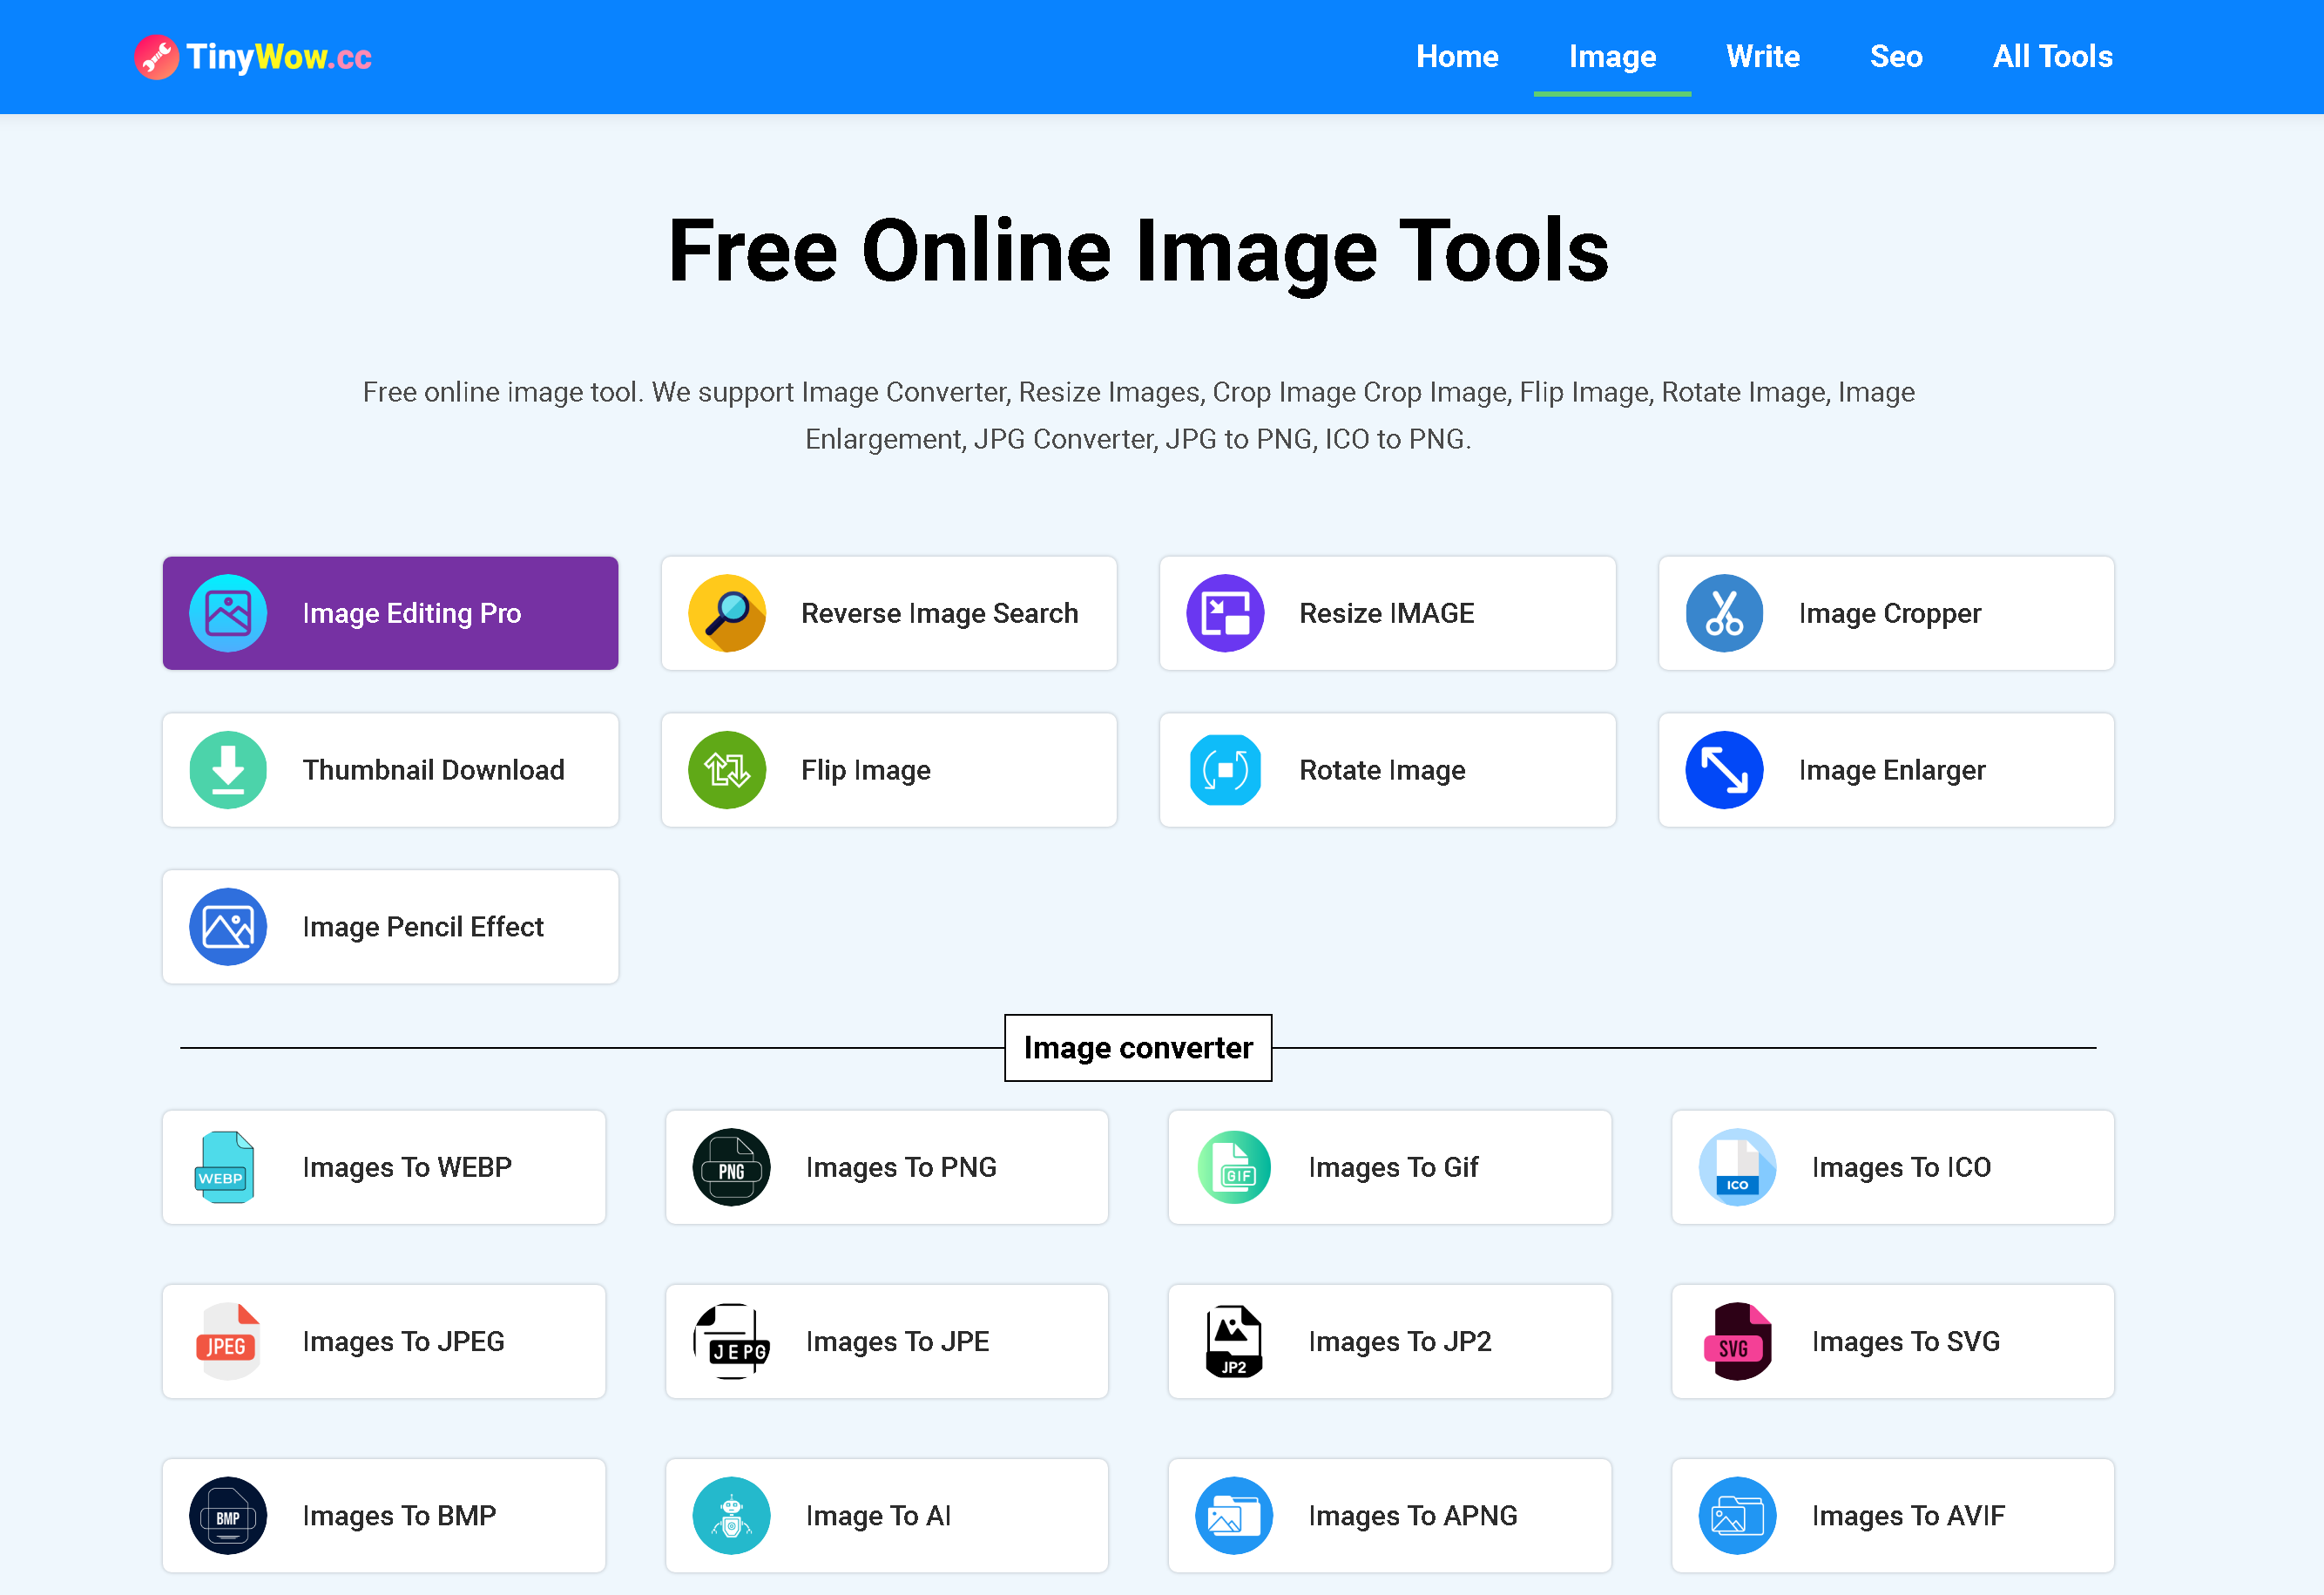Click the TinyWow.cc wrench logo icon
The width and height of the screenshot is (2324, 1595).
tap(156, 57)
